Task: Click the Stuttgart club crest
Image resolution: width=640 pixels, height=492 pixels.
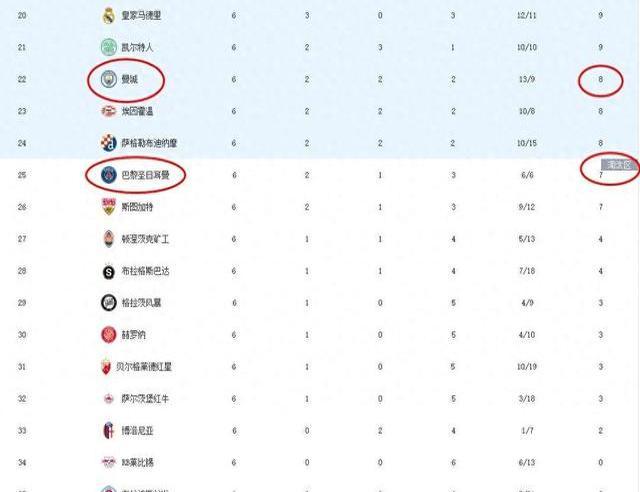Action: [109, 207]
